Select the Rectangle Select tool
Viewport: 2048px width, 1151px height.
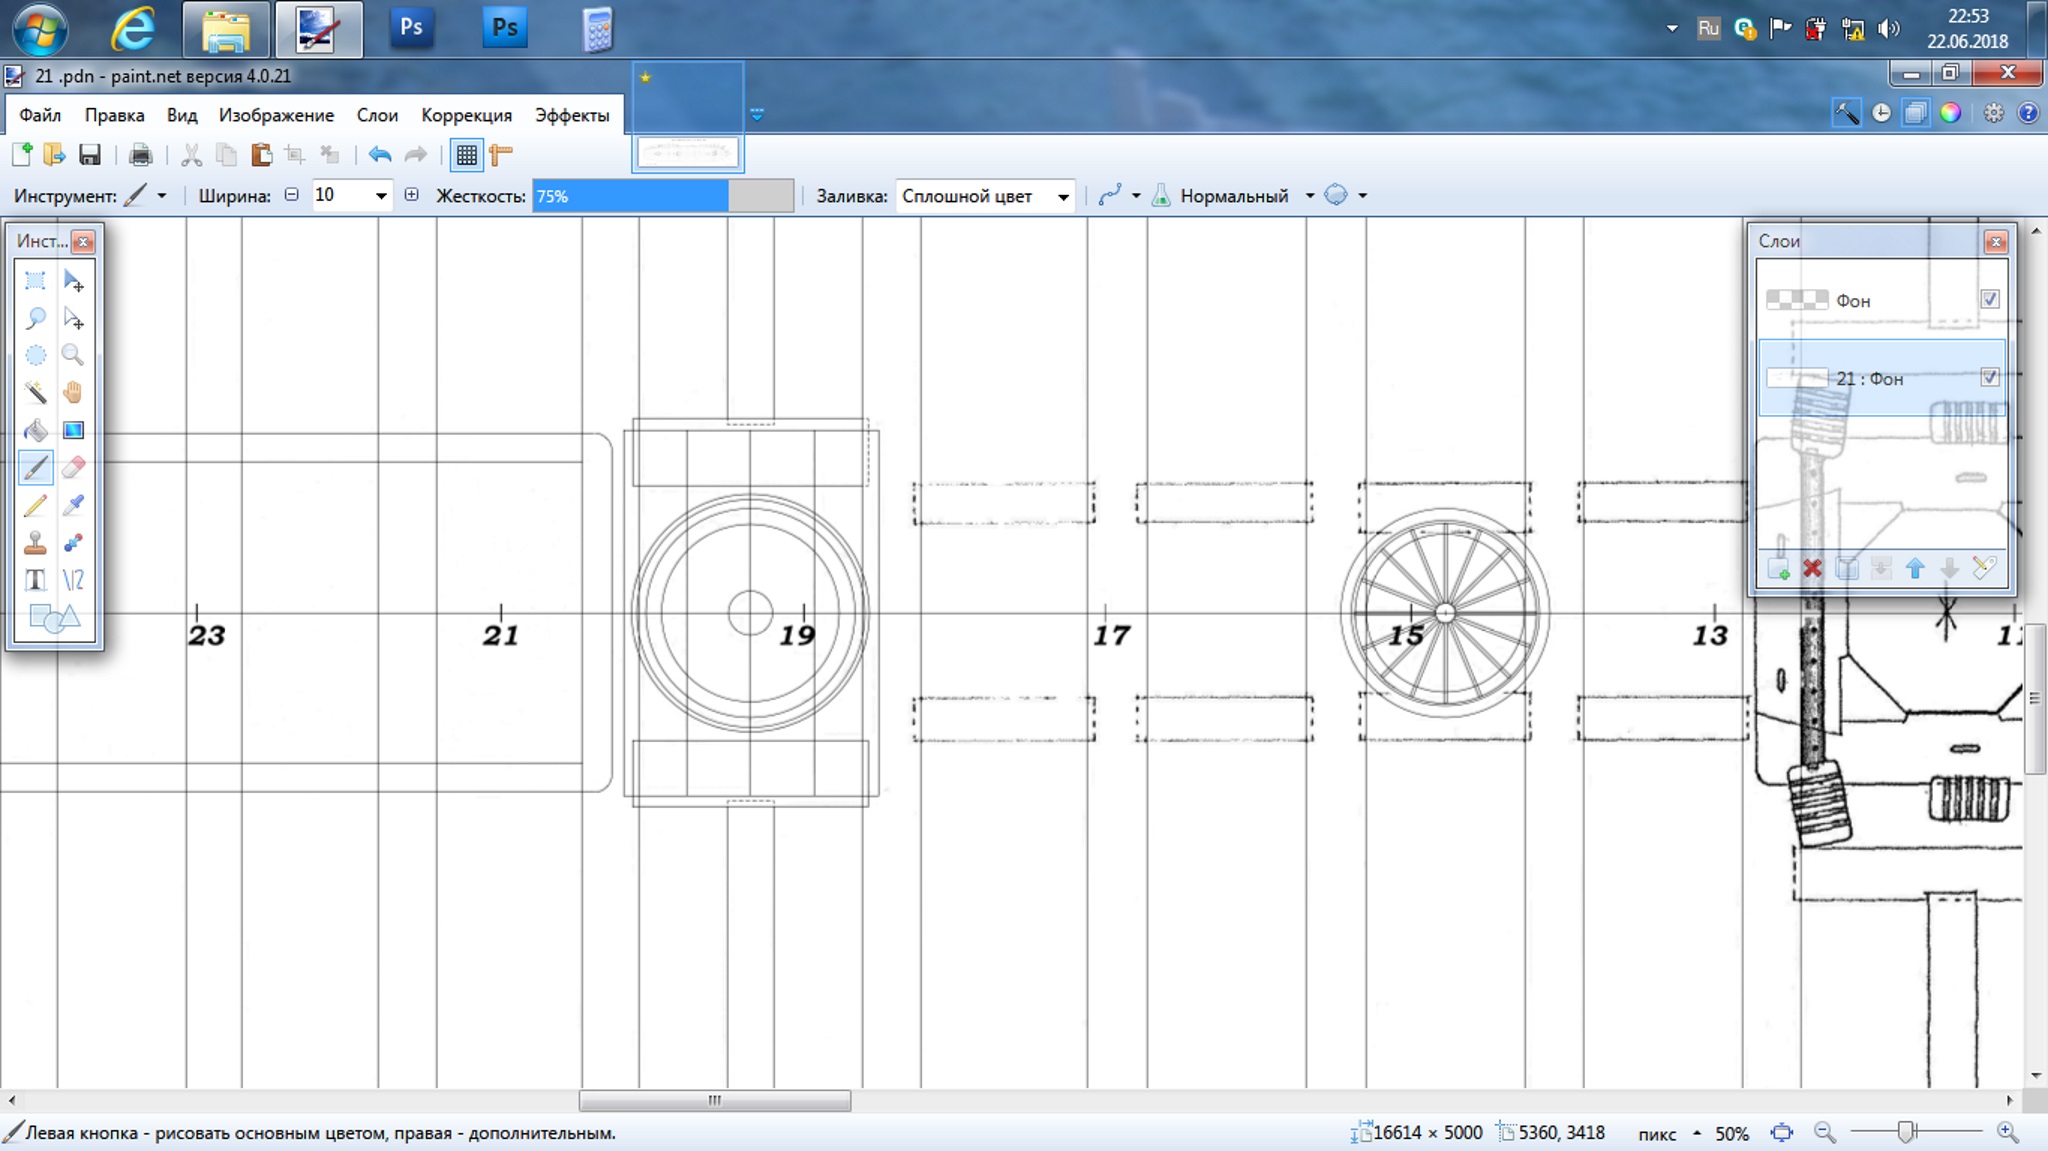[35, 281]
